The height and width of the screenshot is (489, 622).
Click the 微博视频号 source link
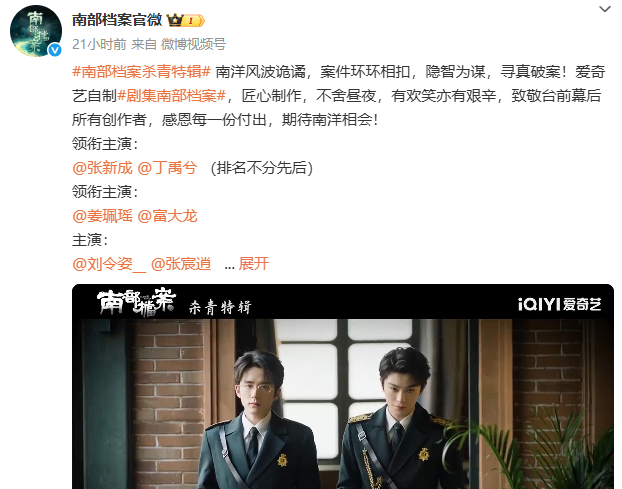[x=194, y=44]
